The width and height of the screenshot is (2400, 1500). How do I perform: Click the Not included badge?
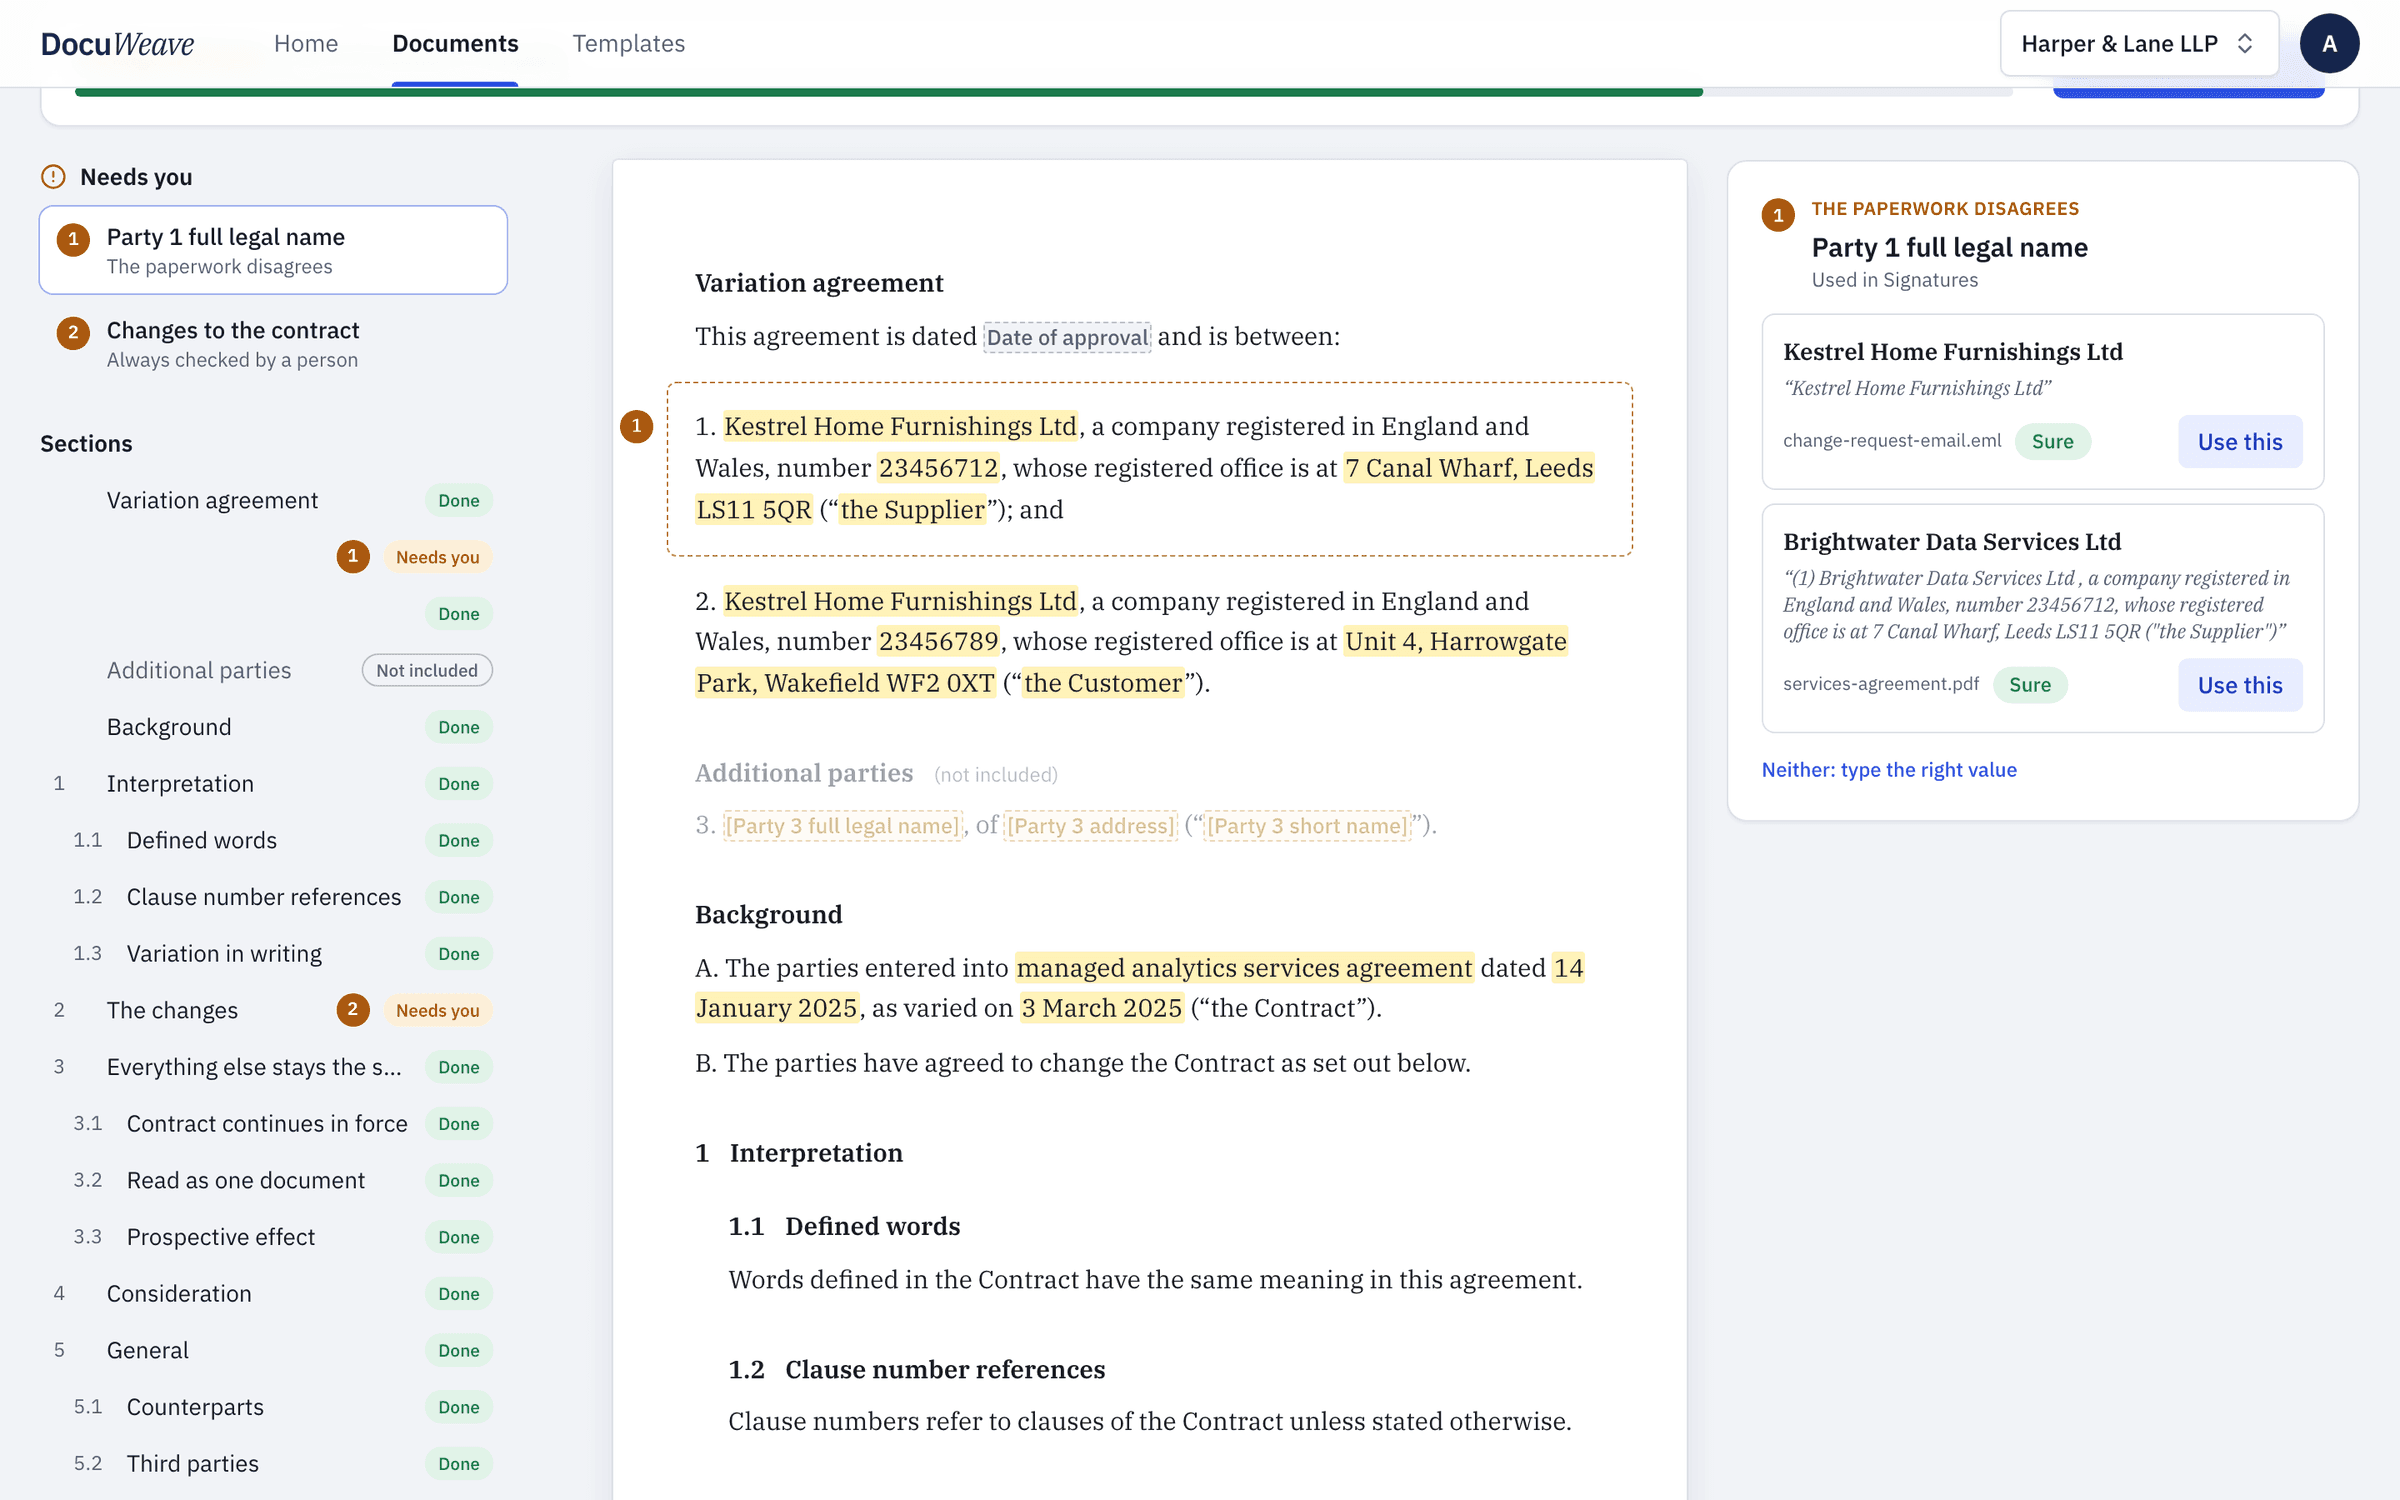[427, 670]
